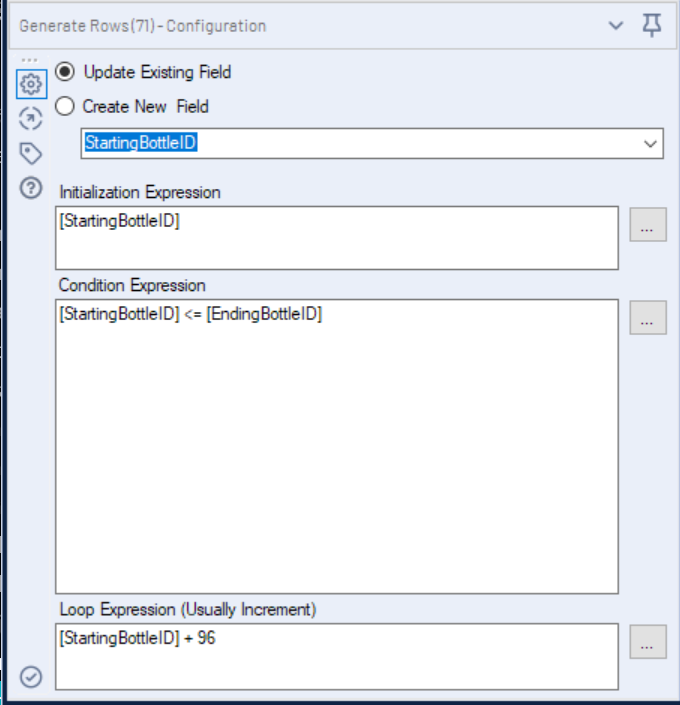Click the Loop Expression (Usually Increment) label

pyautogui.click(x=188, y=610)
